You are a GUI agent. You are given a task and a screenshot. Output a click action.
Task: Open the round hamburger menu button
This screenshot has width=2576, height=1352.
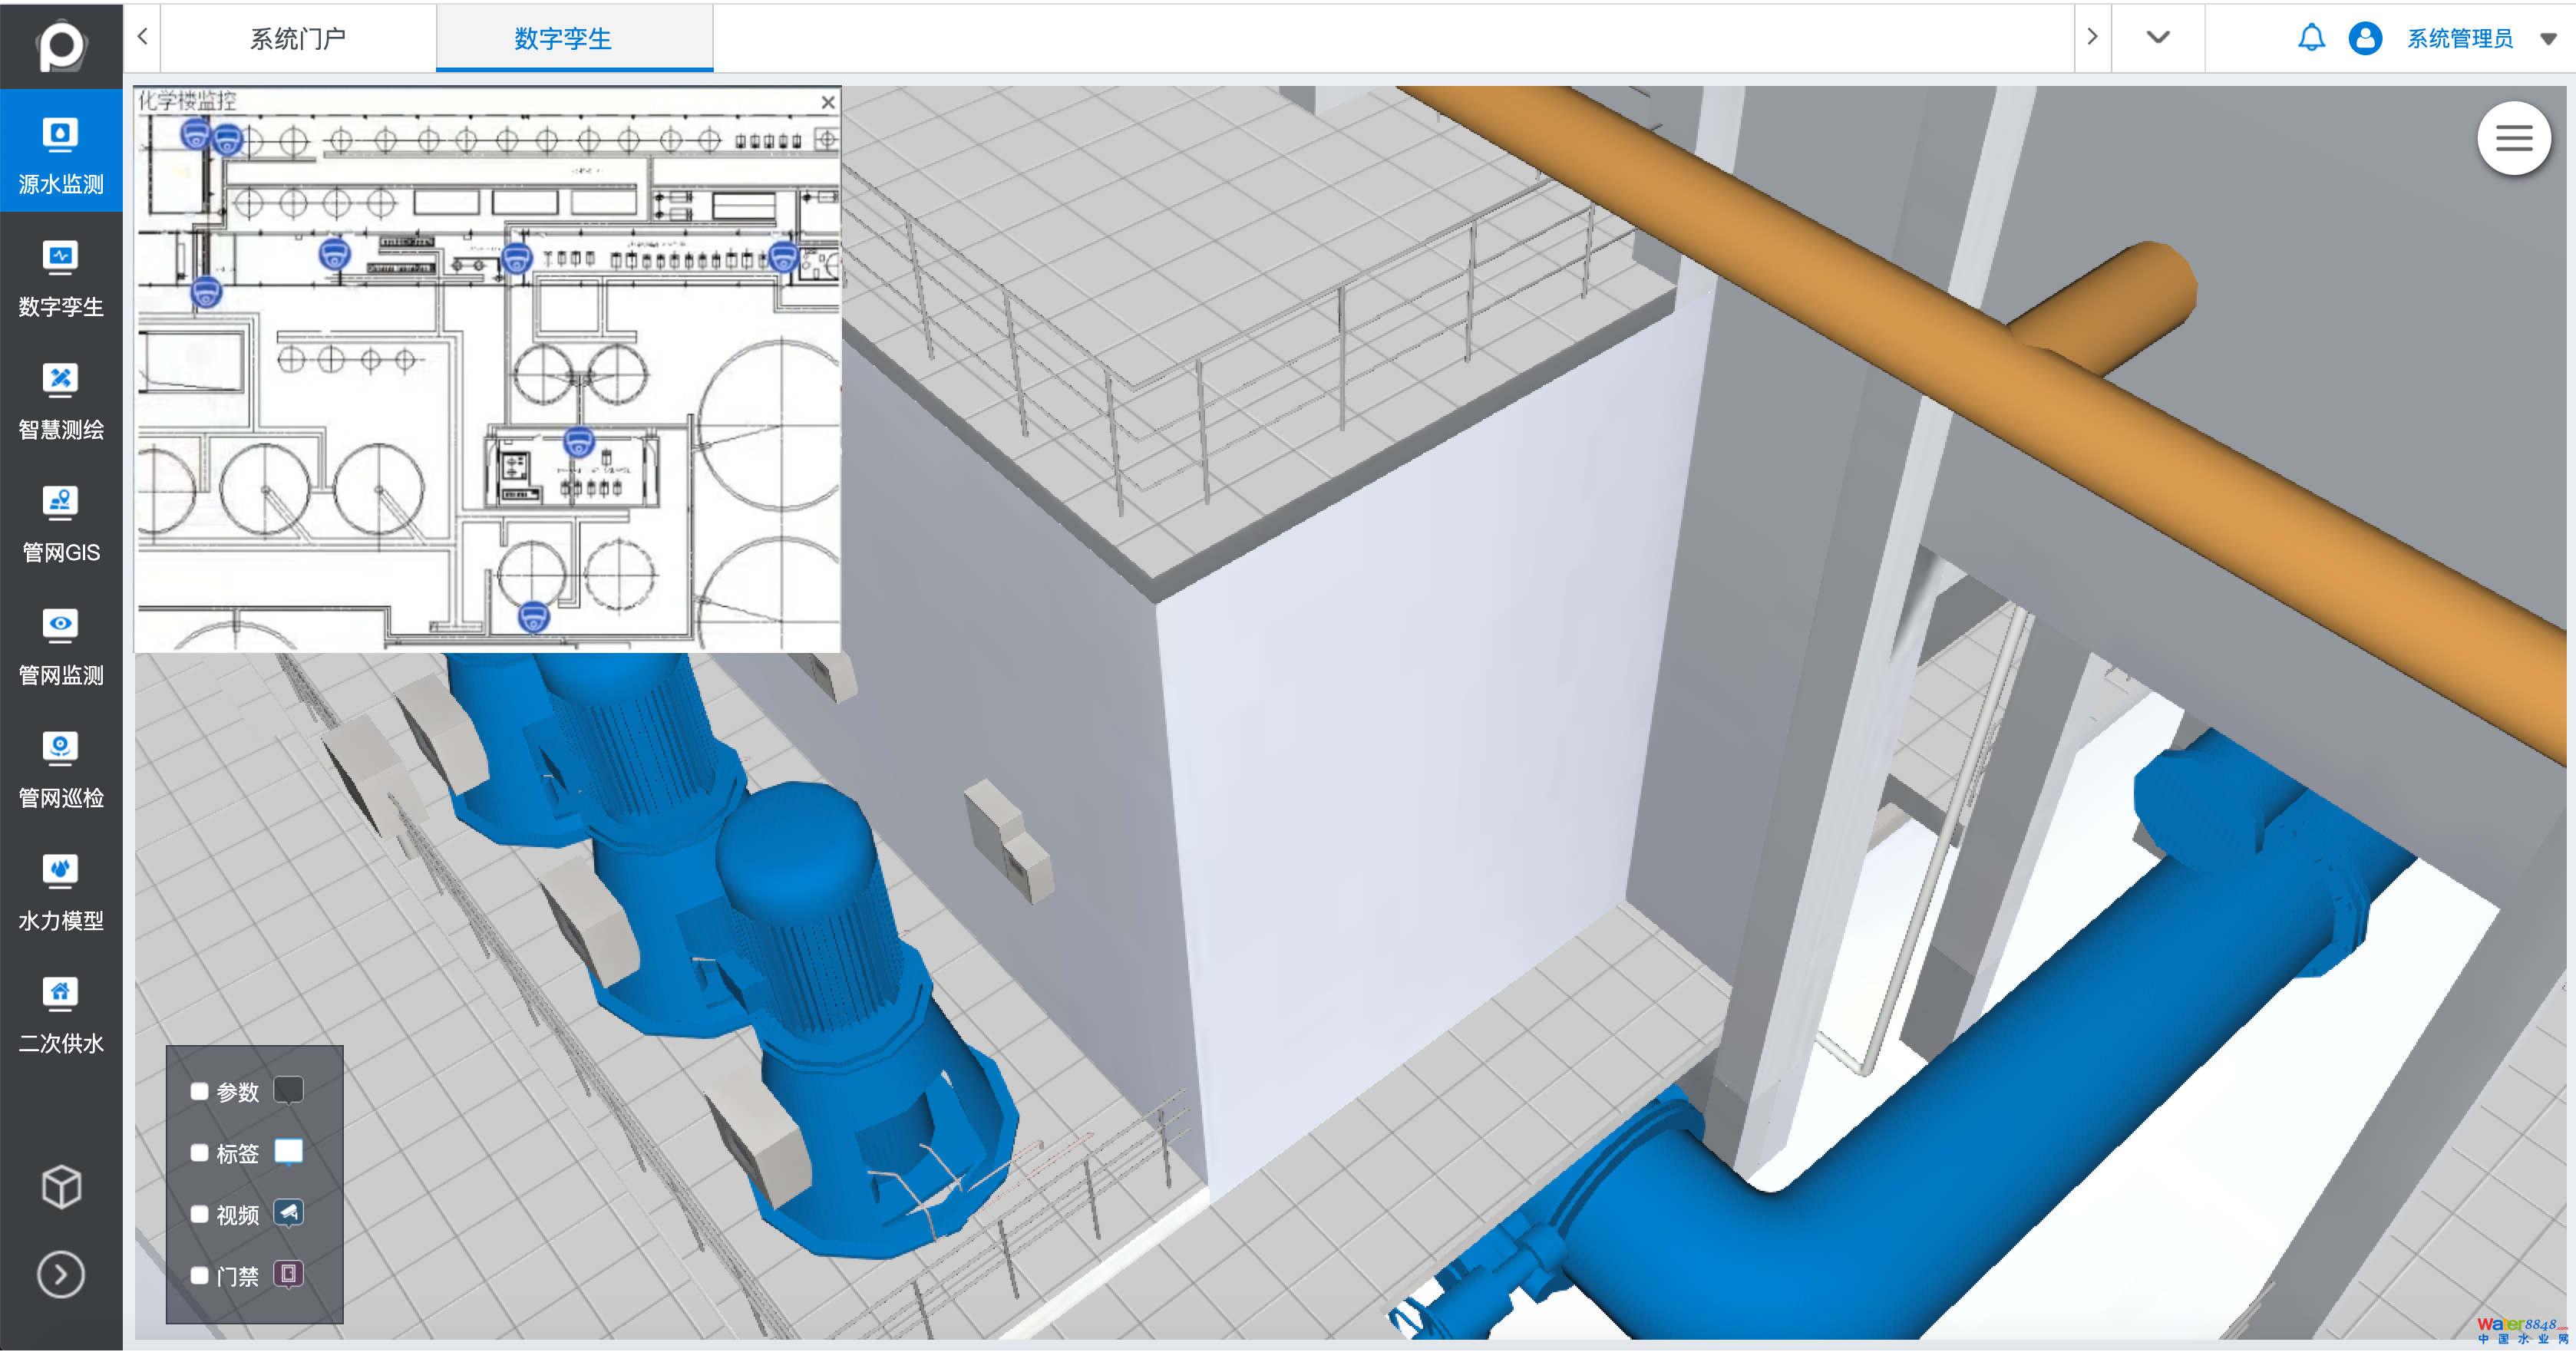click(2513, 138)
